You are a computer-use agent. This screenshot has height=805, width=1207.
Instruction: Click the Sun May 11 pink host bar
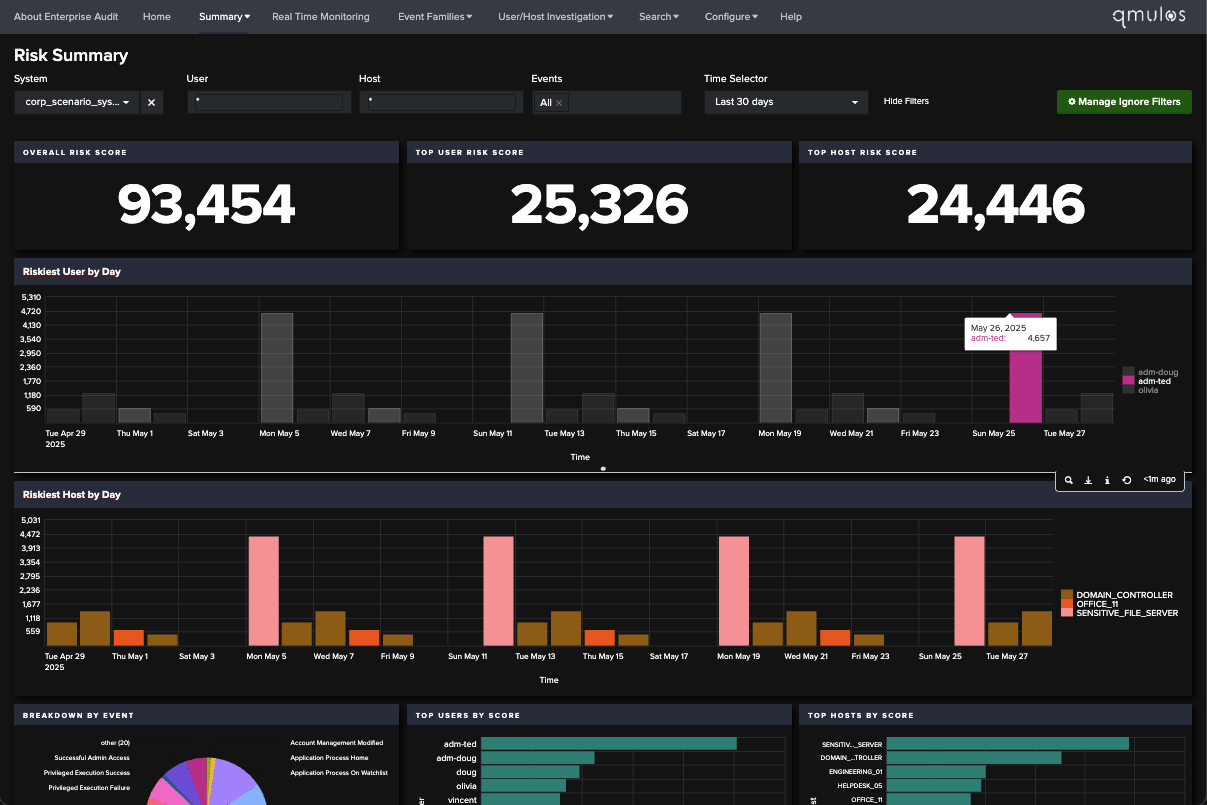coord(498,591)
